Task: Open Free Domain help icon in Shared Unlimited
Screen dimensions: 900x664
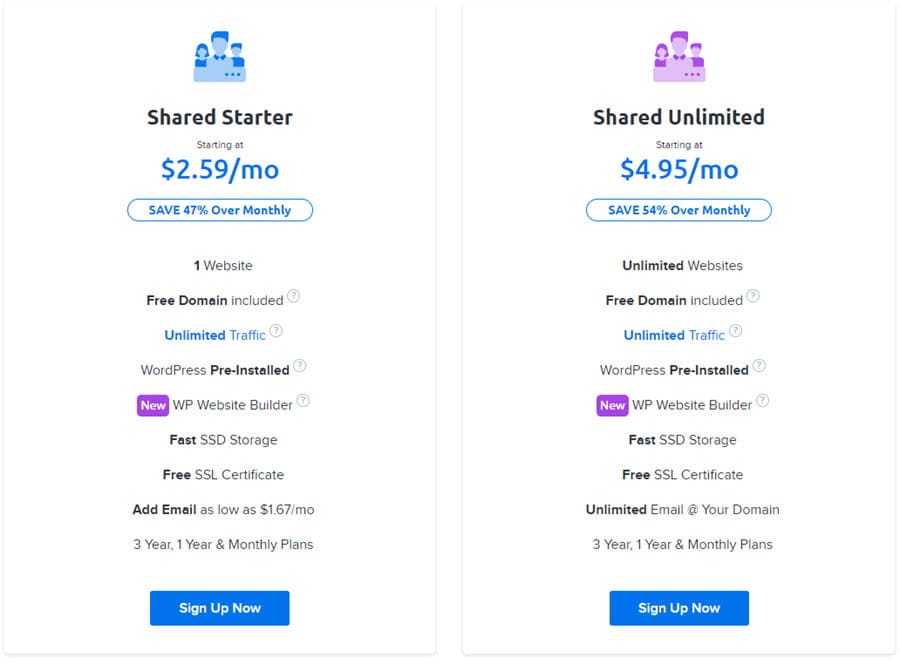Action: point(753,297)
